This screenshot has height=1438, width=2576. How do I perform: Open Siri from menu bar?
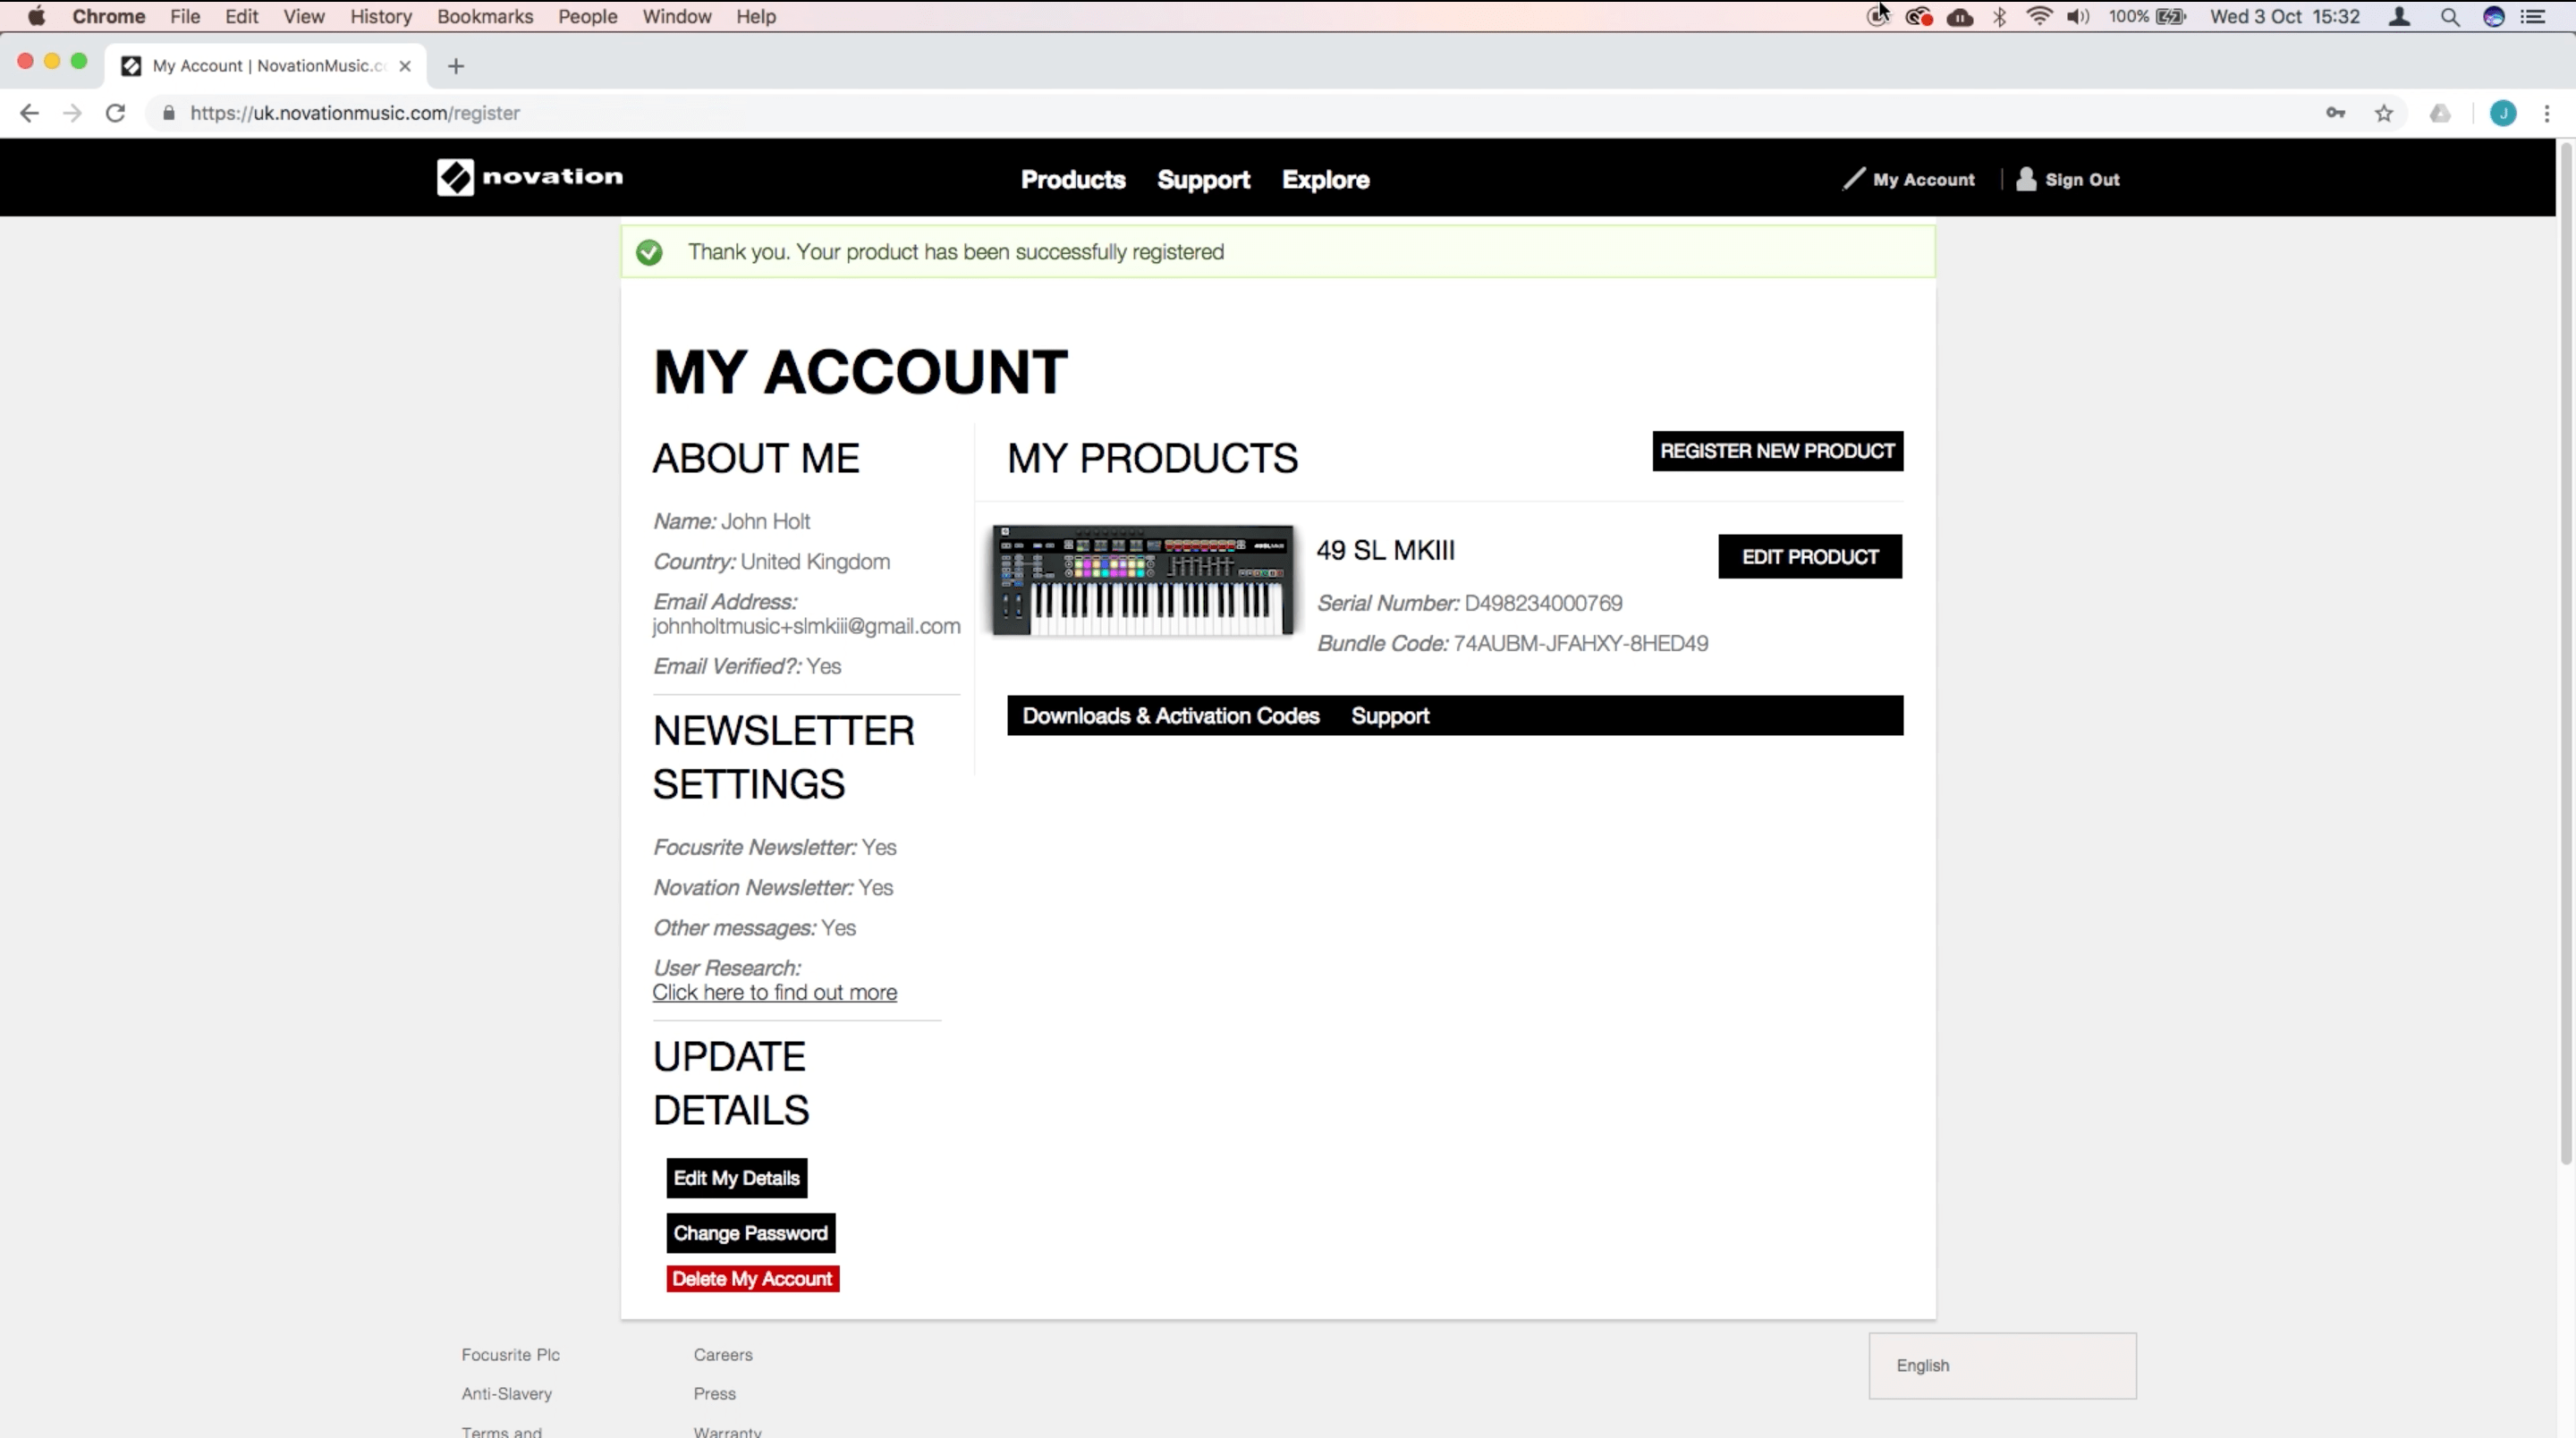pyautogui.click(x=2494, y=16)
